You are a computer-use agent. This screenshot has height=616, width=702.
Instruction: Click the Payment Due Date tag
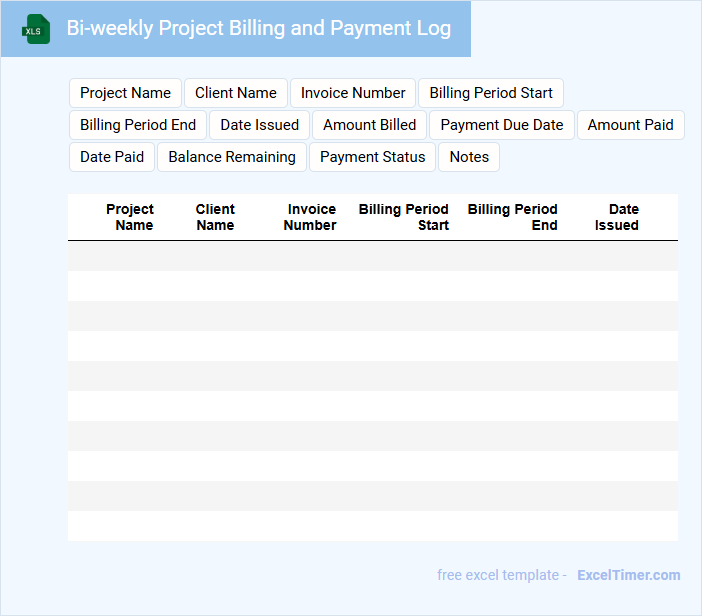pyautogui.click(x=502, y=125)
